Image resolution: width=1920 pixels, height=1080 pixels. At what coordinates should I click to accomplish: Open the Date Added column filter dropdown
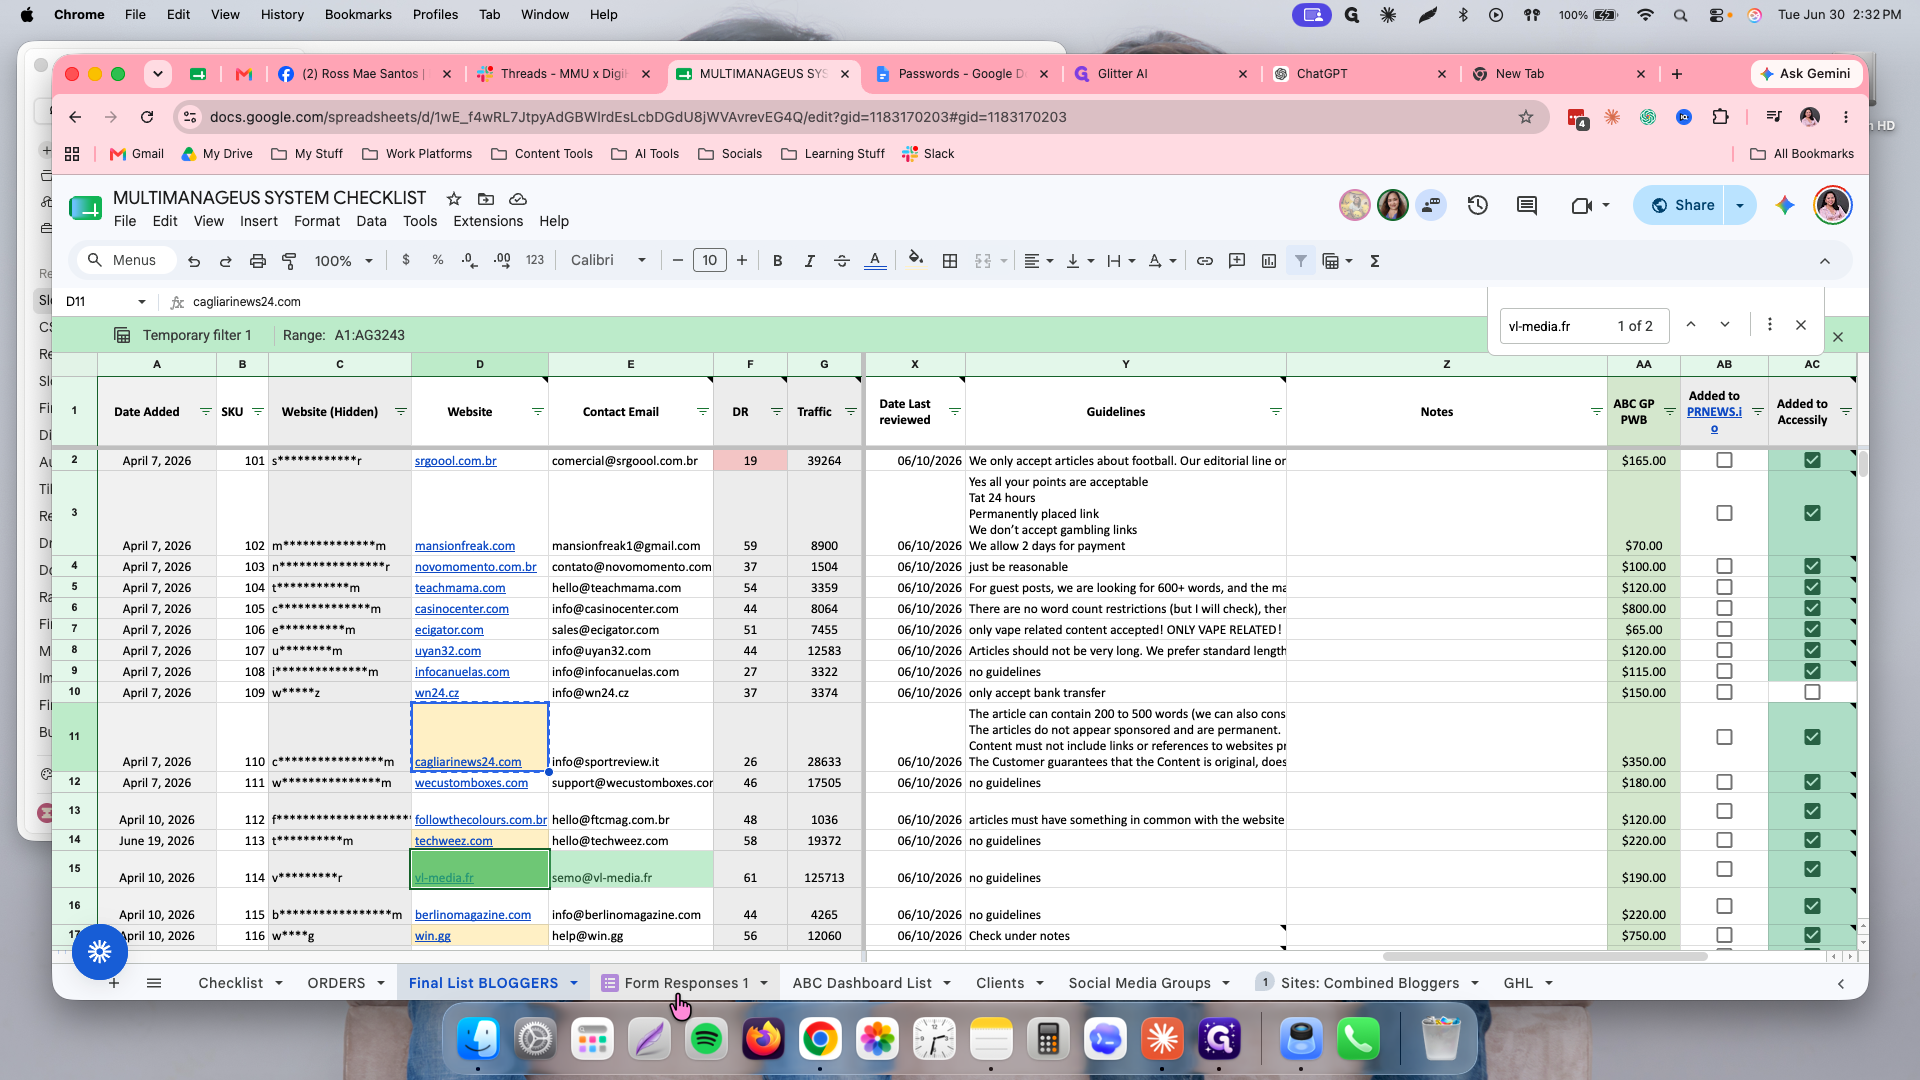205,412
